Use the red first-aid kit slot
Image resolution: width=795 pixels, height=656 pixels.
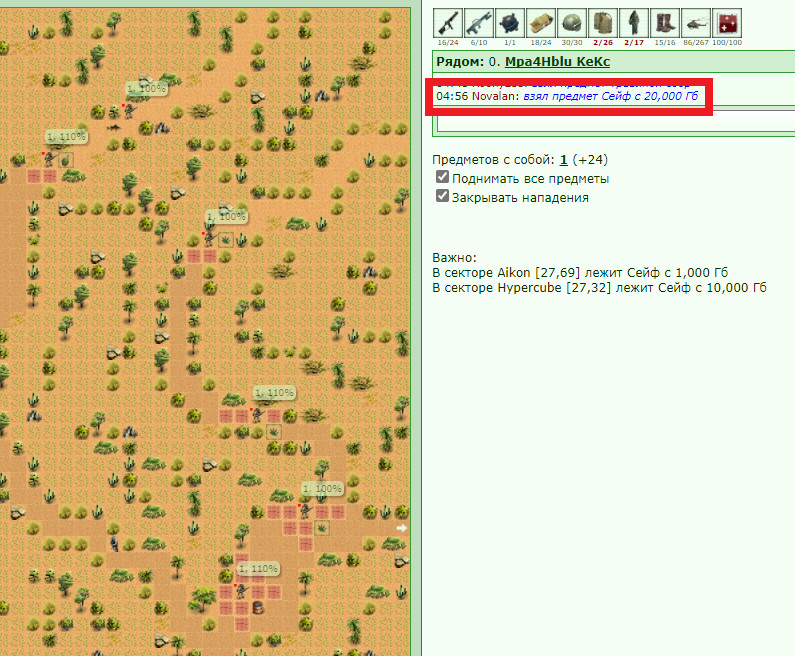[x=727, y=23]
